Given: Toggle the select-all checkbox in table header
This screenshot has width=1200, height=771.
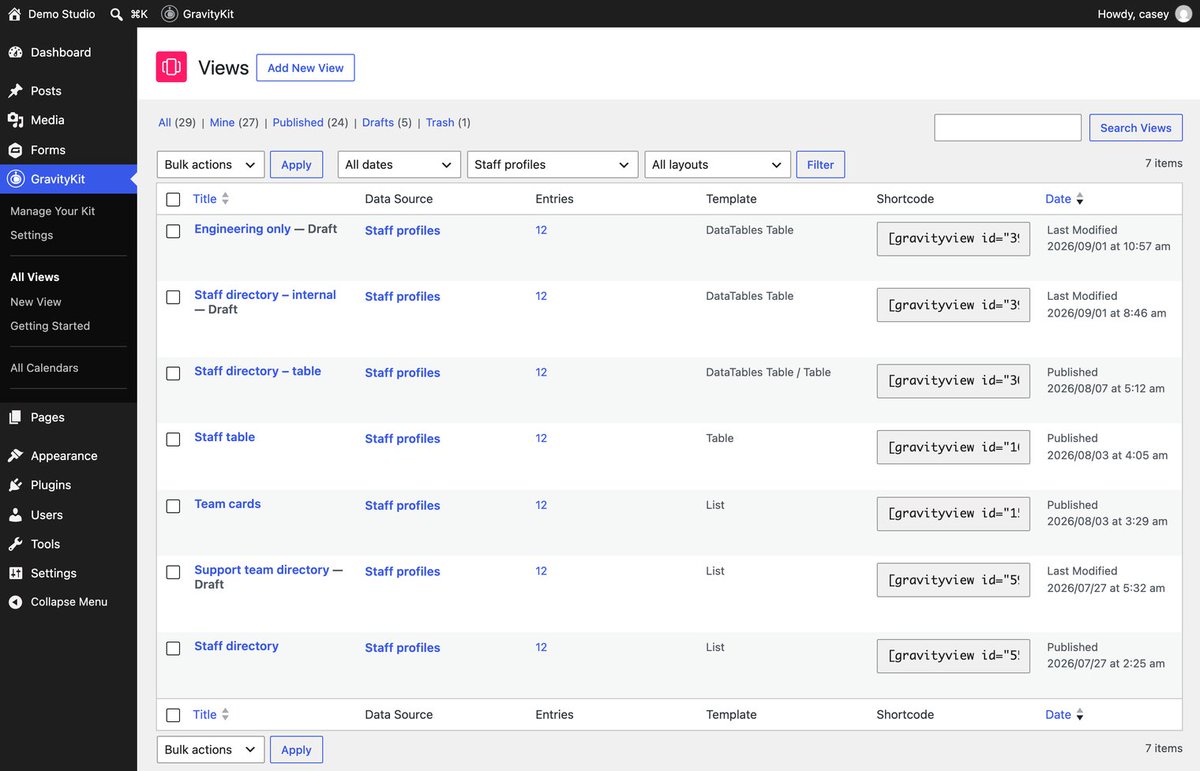Looking at the screenshot, I should pyautogui.click(x=173, y=200).
